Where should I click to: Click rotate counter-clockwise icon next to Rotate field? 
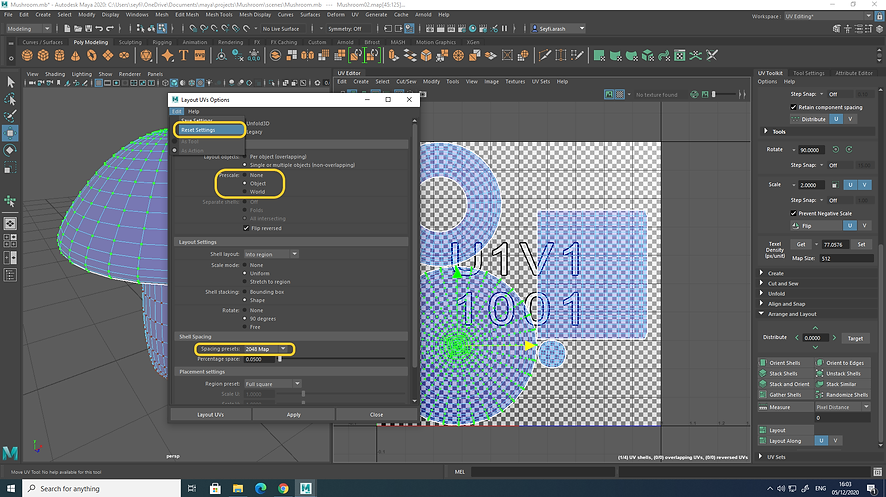pyautogui.click(x=836, y=150)
